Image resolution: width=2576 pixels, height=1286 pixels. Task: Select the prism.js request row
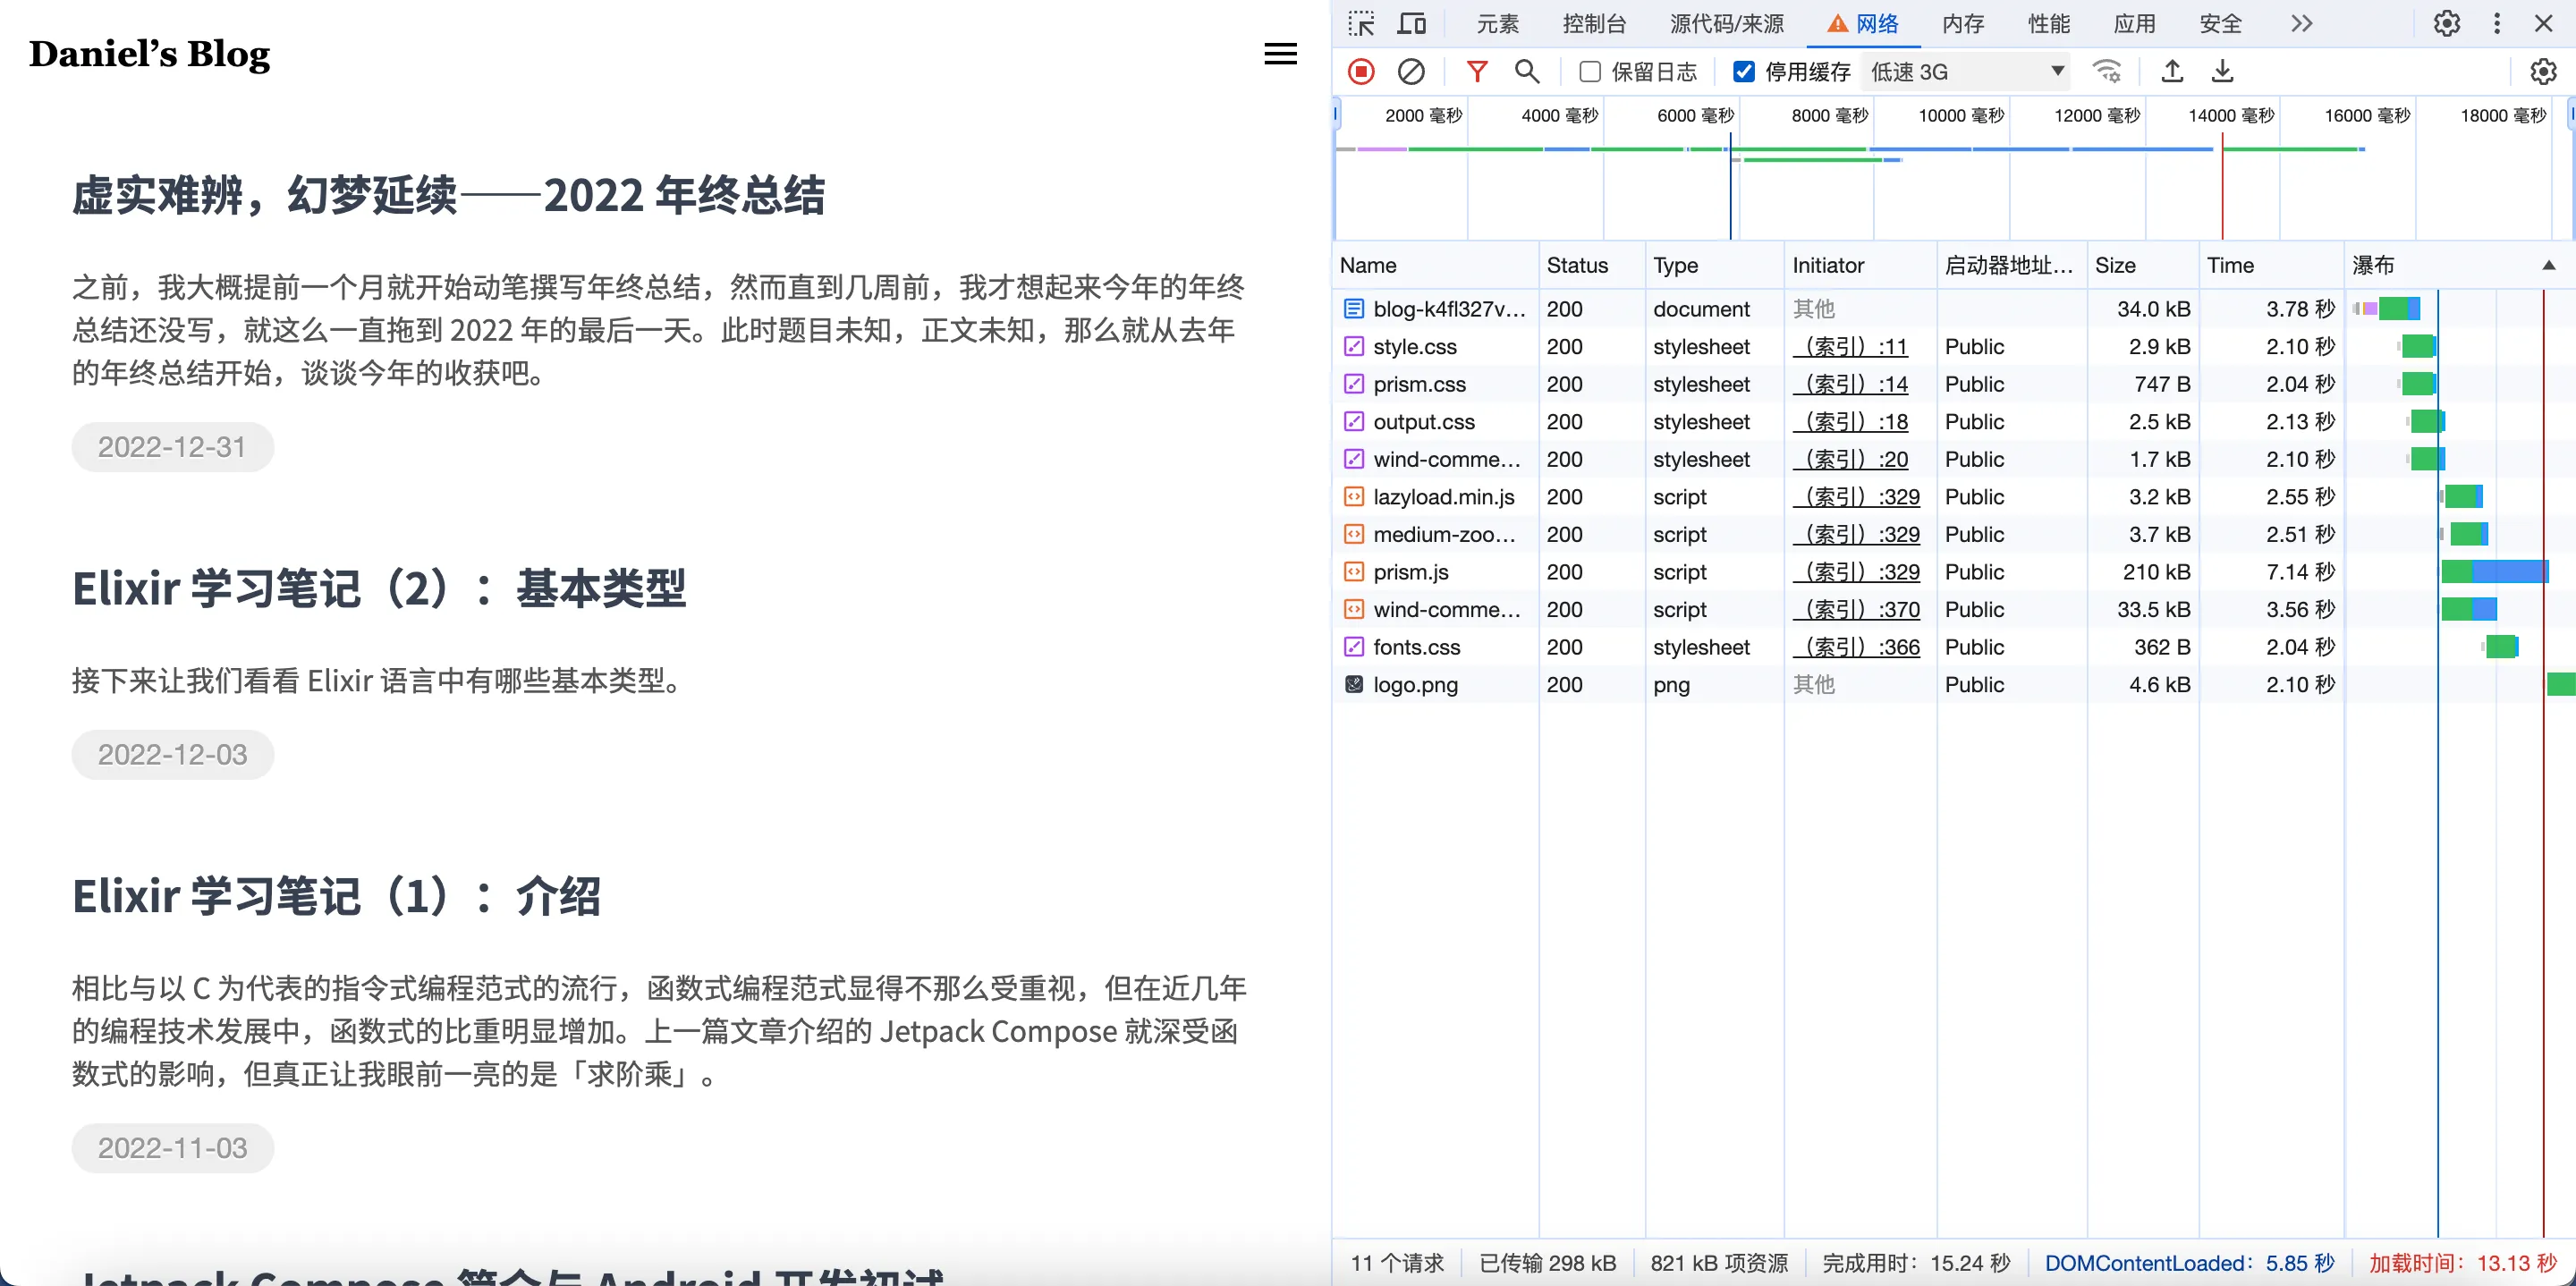click(1410, 572)
